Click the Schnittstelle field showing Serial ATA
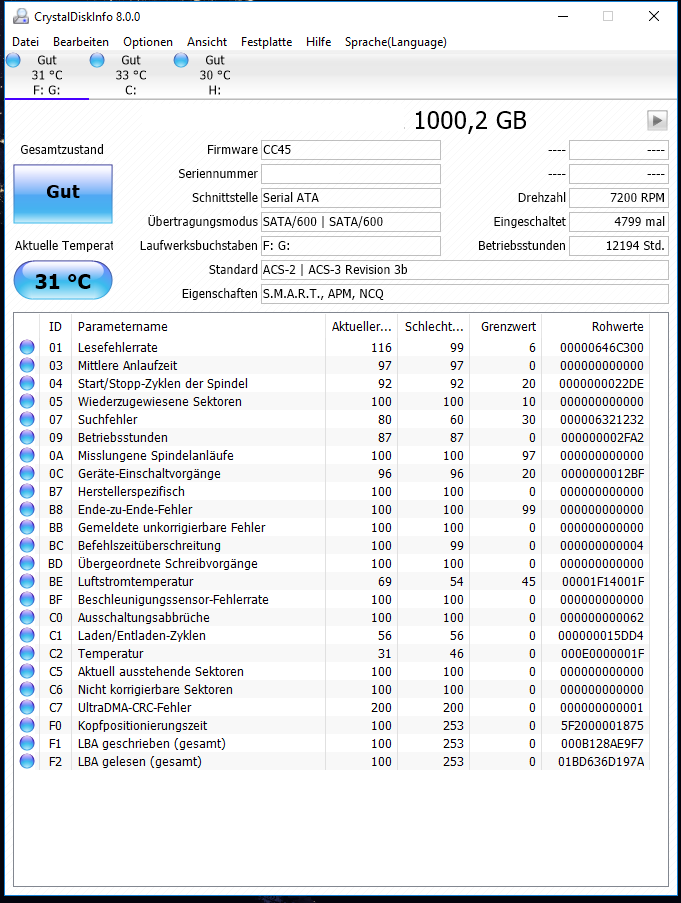Screen dimensions: 681x903 coord(351,198)
